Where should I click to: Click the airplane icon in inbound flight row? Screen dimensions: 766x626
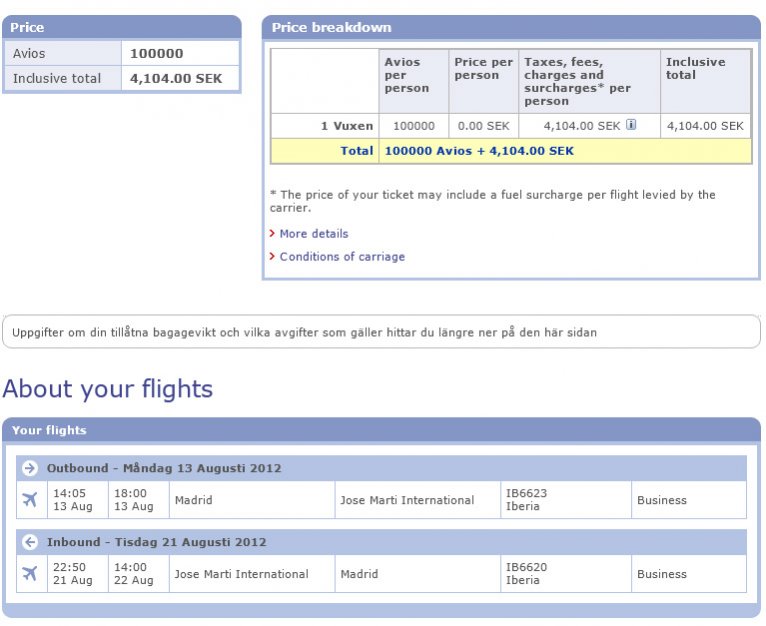pos(30,574)
